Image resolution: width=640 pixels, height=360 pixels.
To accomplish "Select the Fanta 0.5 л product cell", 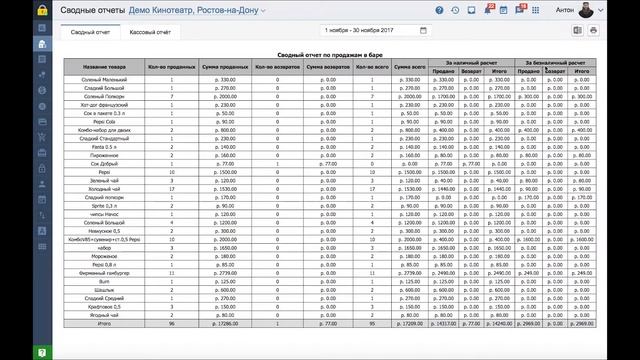I will pyautogui.click(x=104, y=147).
